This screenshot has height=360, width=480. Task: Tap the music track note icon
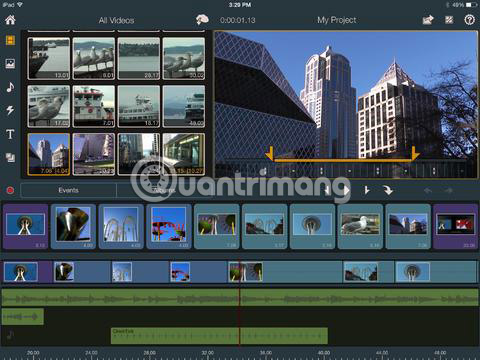tap(10, 335)
